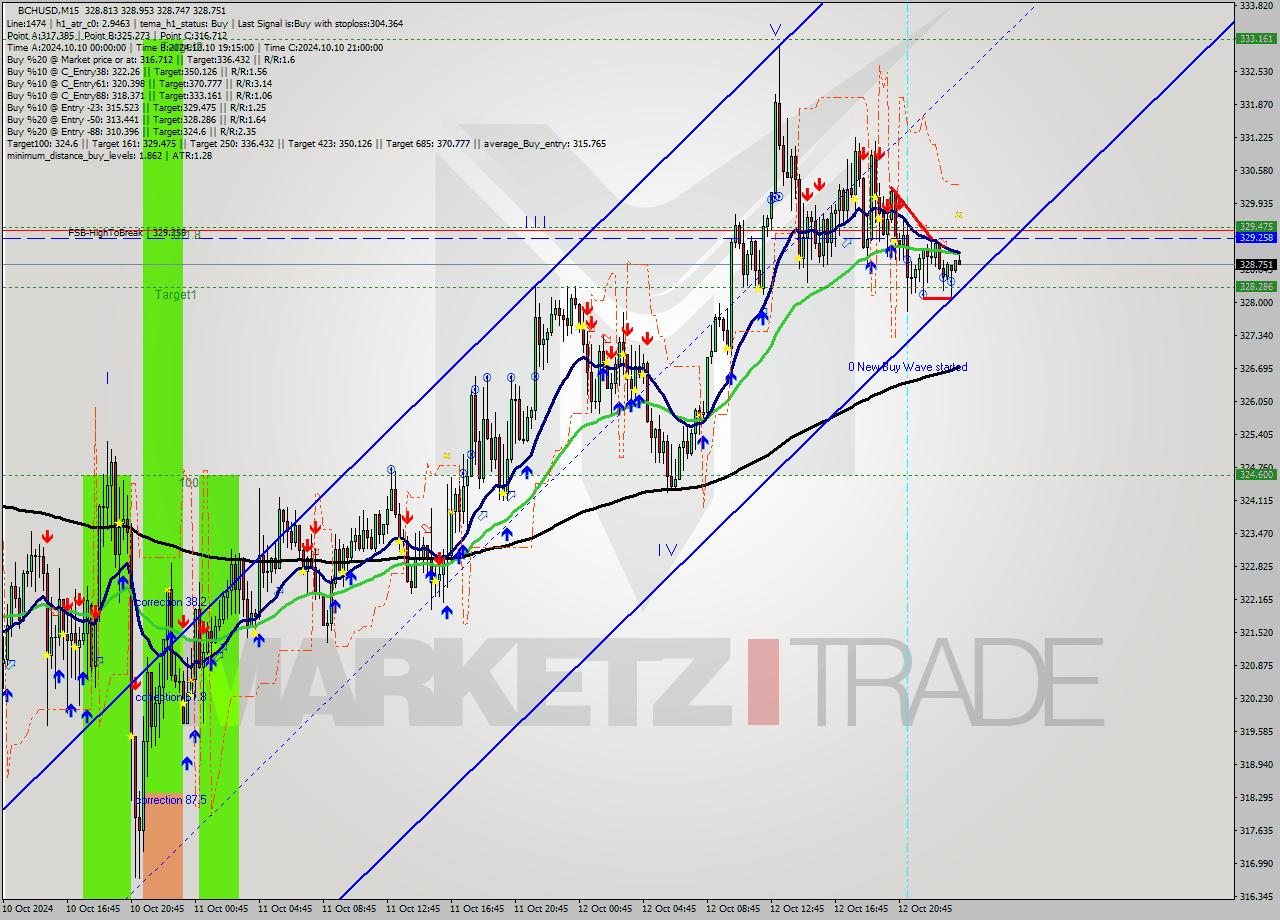The height and width of the screenshot is (920, 1280).
Task: Click the 326.050 price axis label
Action: coord(1256,402)
